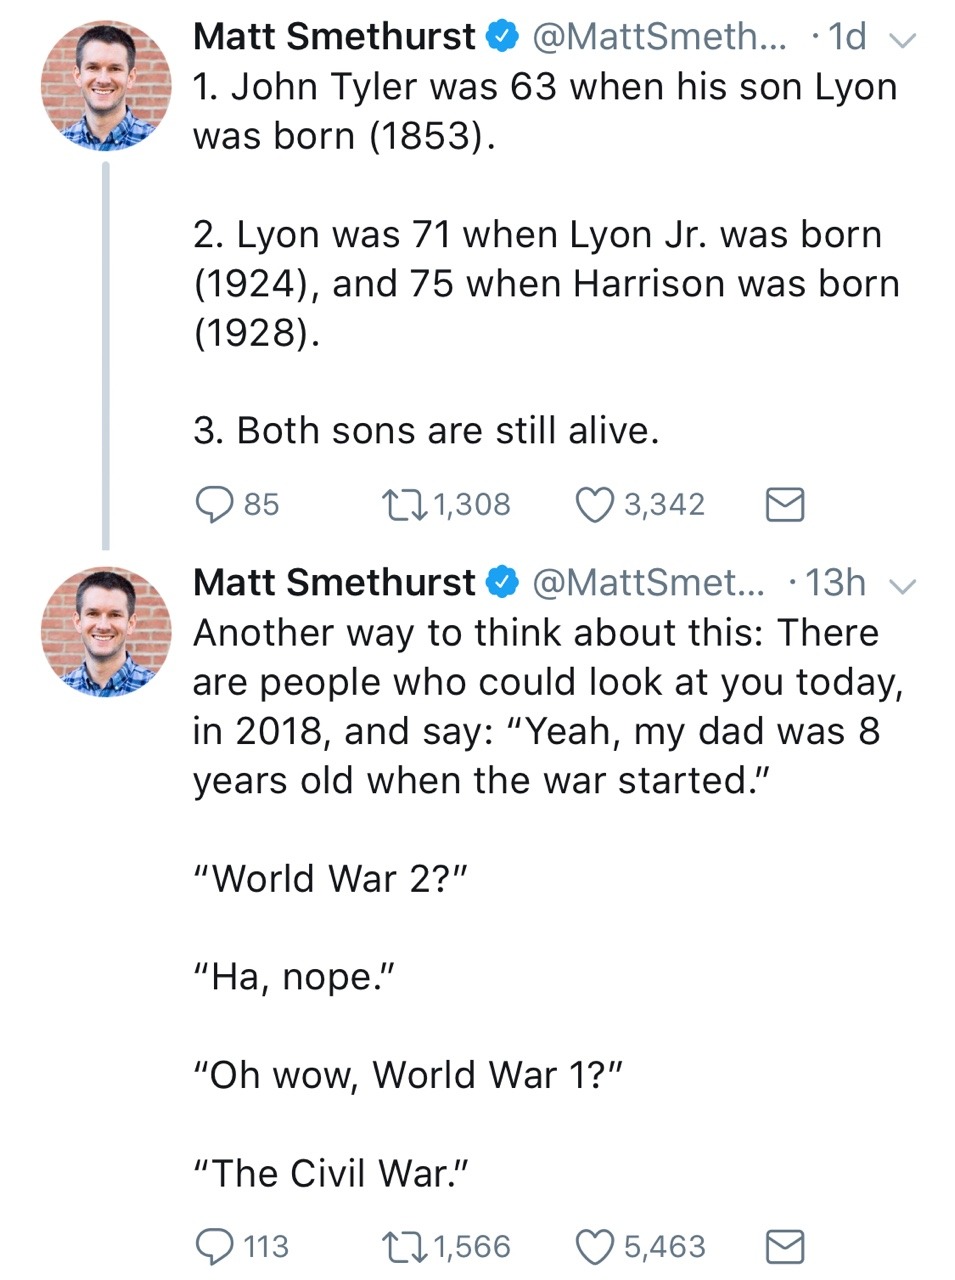Like the tweet with 5,463 likes

click(x=594, y=1246)
